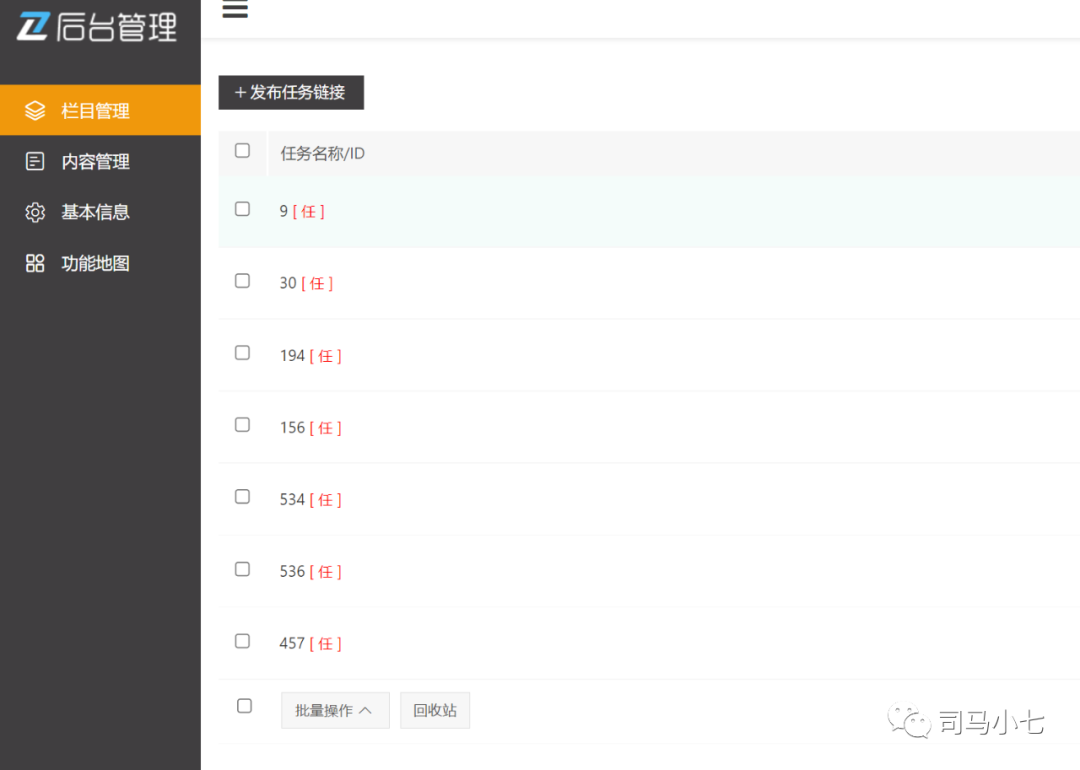Toggle the hamburger menu icon
Image resolution: width=1080 pixels, height=770 pixels.
235,8
